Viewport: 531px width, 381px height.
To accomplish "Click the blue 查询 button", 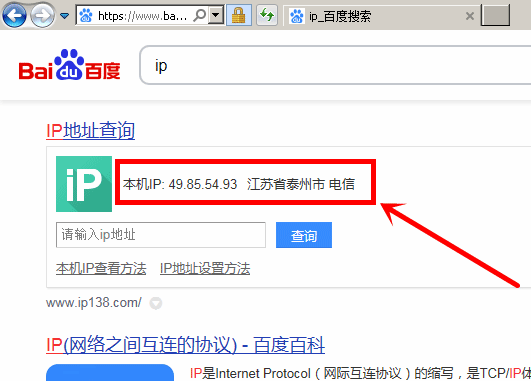I will pyautogui.click(x=304, y=235).
